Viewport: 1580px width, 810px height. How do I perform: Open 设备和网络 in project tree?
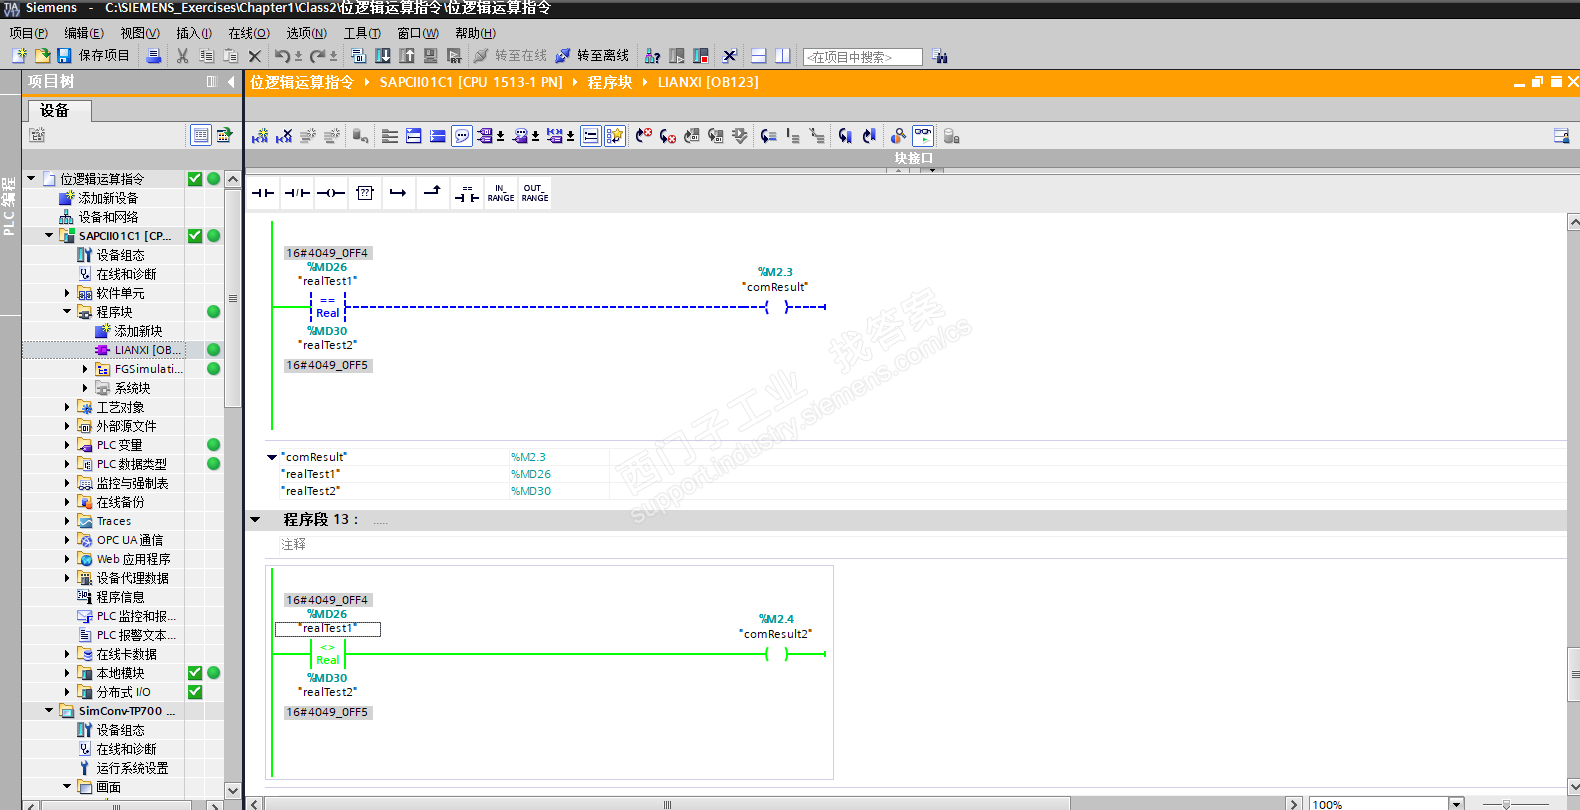coord(108,217)
